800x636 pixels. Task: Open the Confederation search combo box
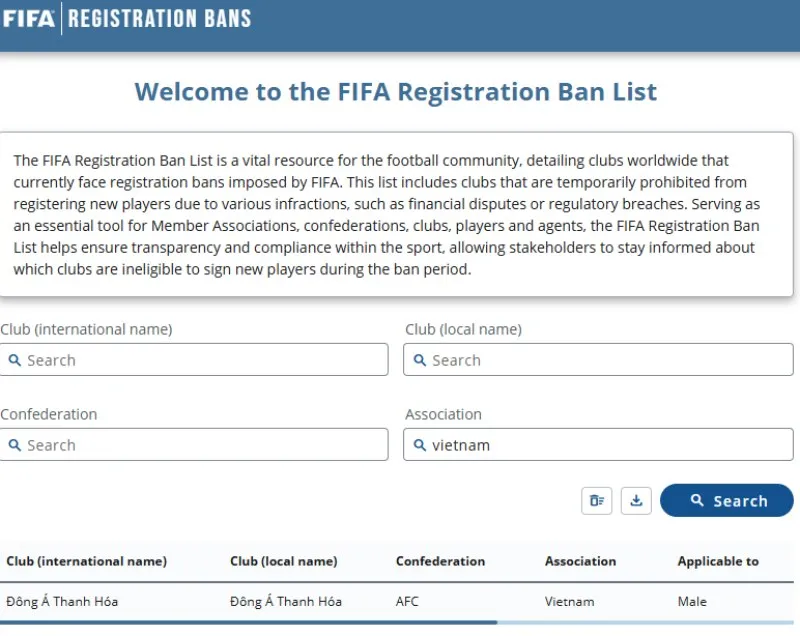tap(200, 445)
